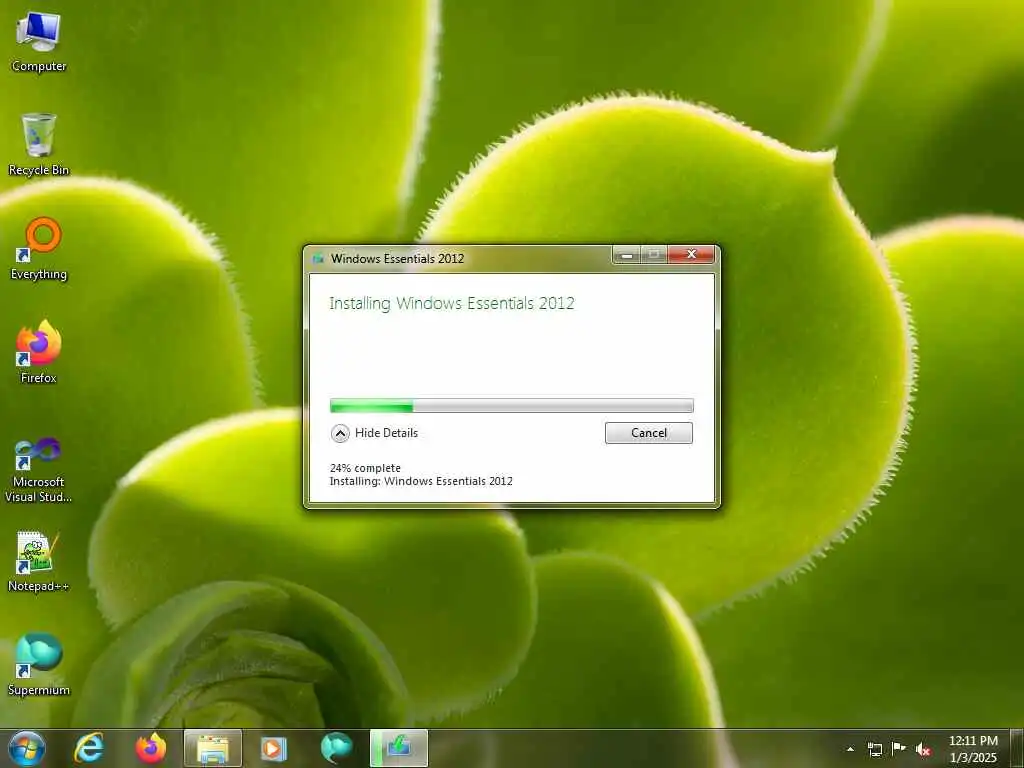The width and height of the screenshot is (1024, 768).
Task: Launch Firefox from the taskbar
Action: [x=151, y=748]
